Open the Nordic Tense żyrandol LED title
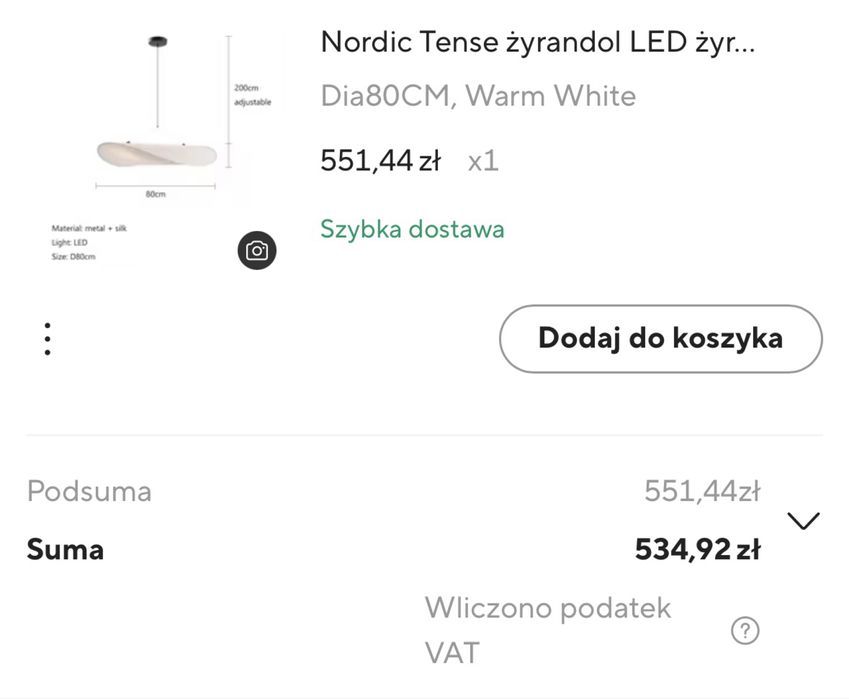Screen dimensions: 849x699 539,42
